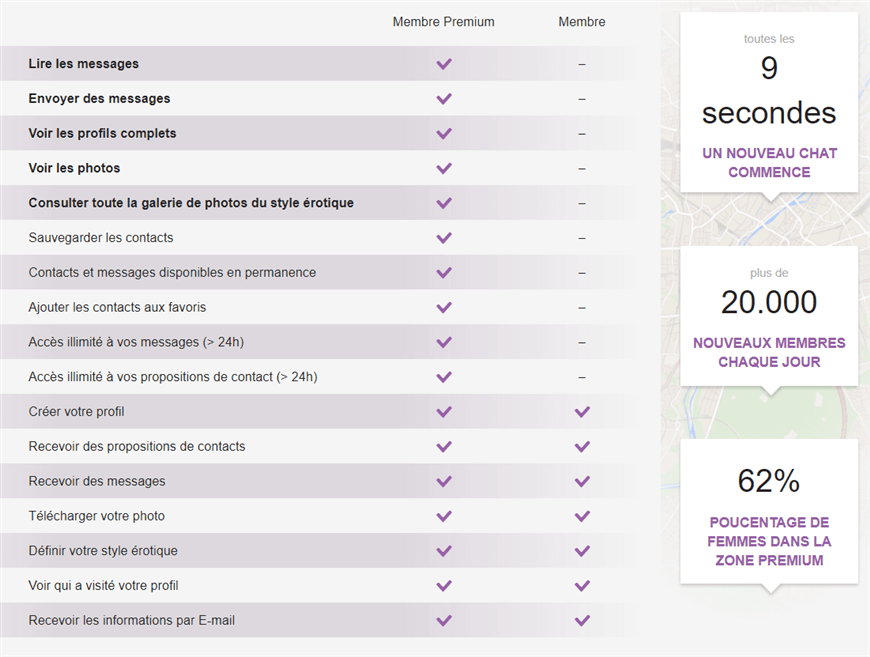Screen dimensions: 870x657
Task: Click Membre checkmark for Télécharger votre photo
Action: pyautogui.click(x=582, y=516)
